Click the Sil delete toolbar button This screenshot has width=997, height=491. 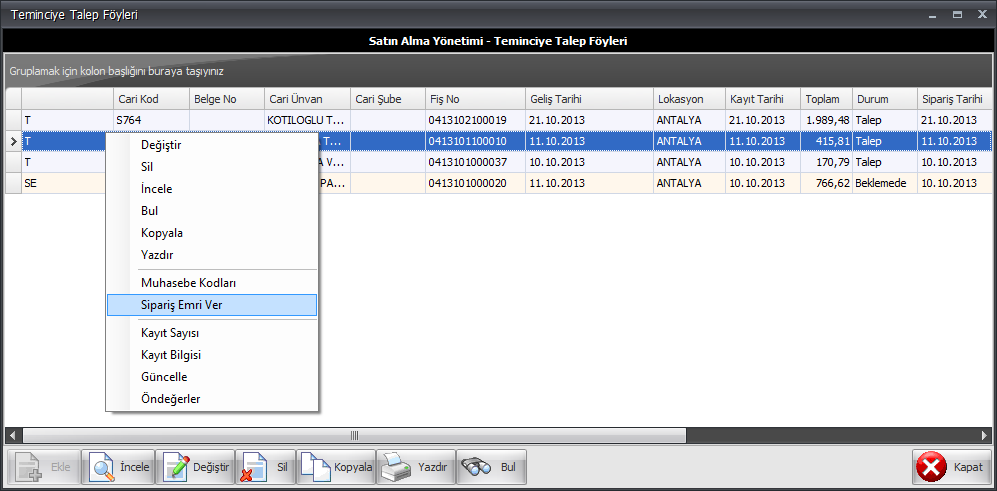[265, 467]
